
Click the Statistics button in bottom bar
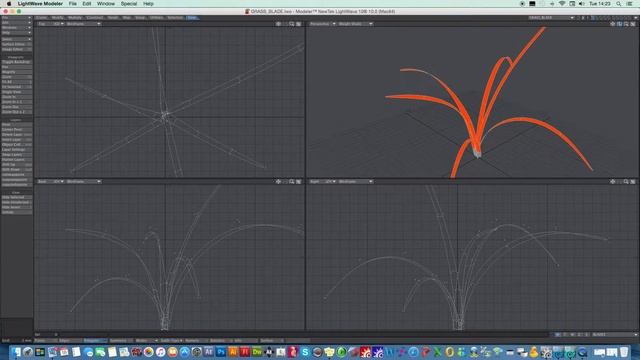[221, 340]
